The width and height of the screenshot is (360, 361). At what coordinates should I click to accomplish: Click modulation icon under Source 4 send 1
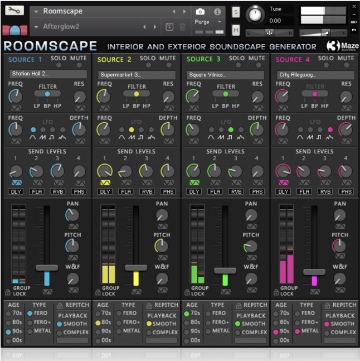click(x=283, y=182)
